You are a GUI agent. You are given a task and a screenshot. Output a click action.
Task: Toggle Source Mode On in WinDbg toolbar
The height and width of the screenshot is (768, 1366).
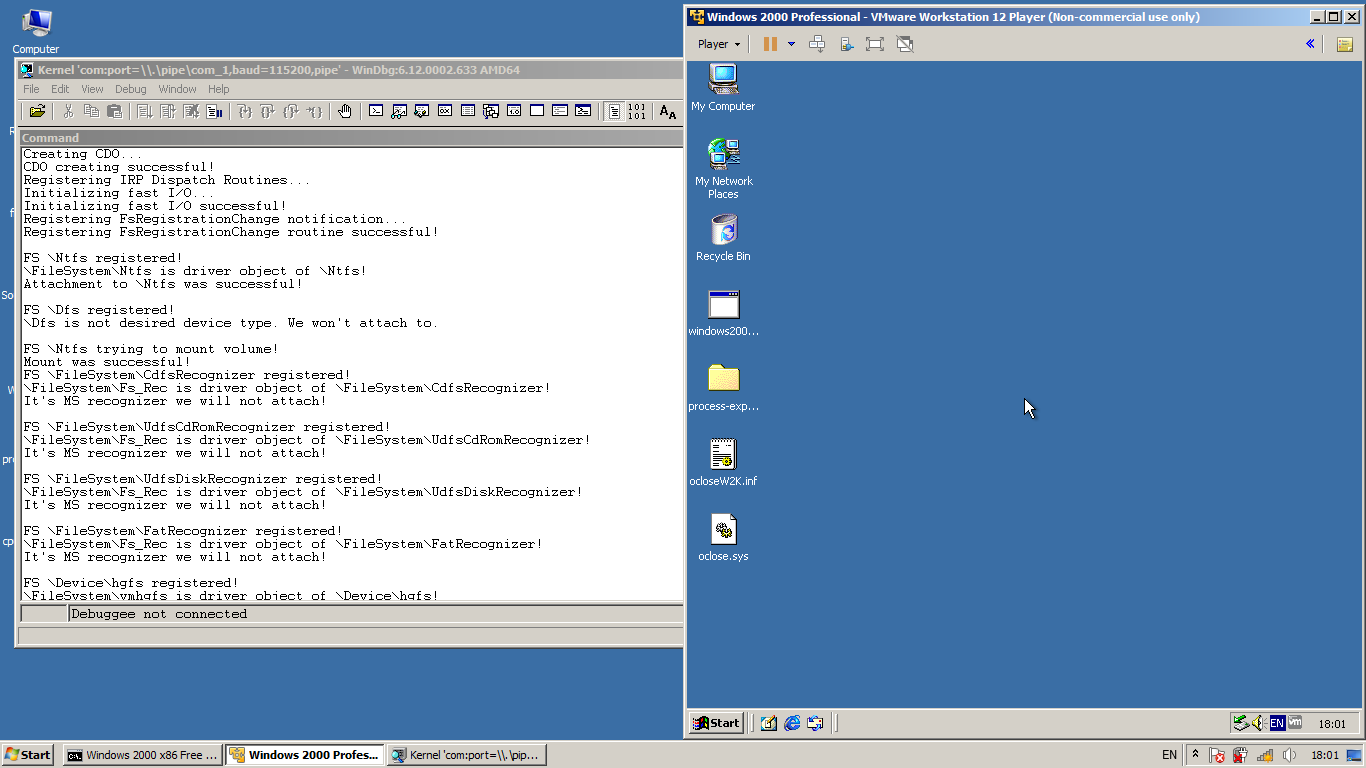[614, 111]
